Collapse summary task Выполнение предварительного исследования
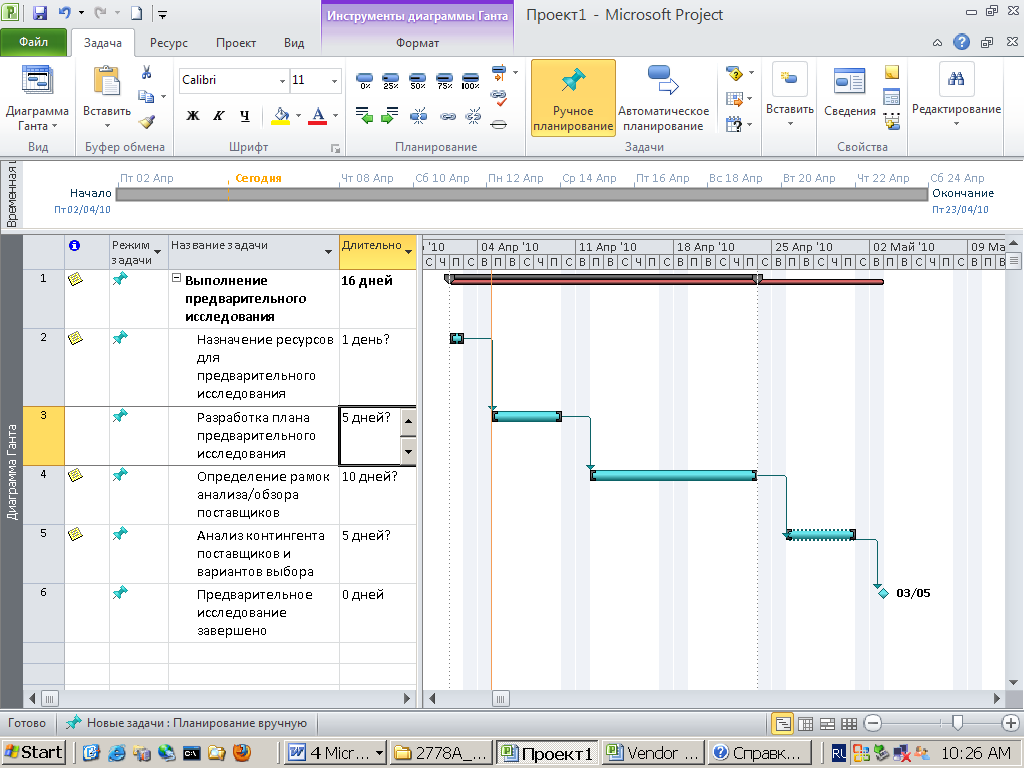 tap(176, 278)
